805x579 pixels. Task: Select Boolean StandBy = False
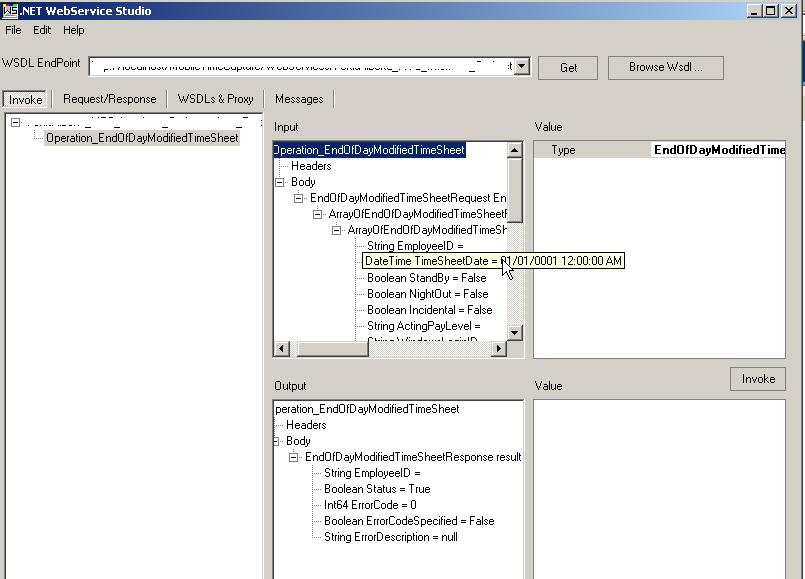[x=427, y=278]
